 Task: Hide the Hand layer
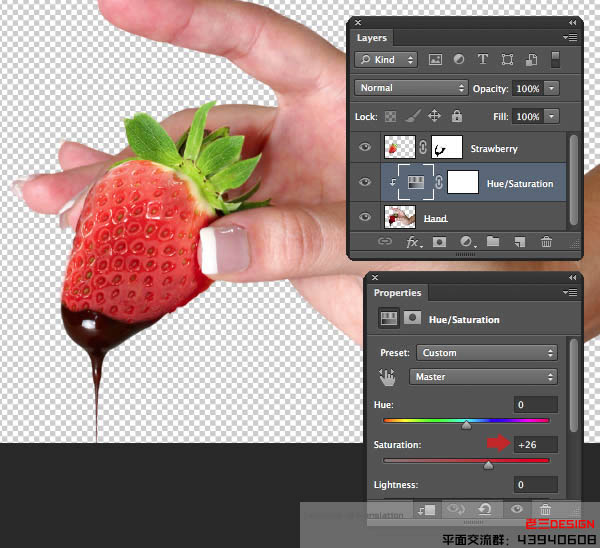pos(365,217)
